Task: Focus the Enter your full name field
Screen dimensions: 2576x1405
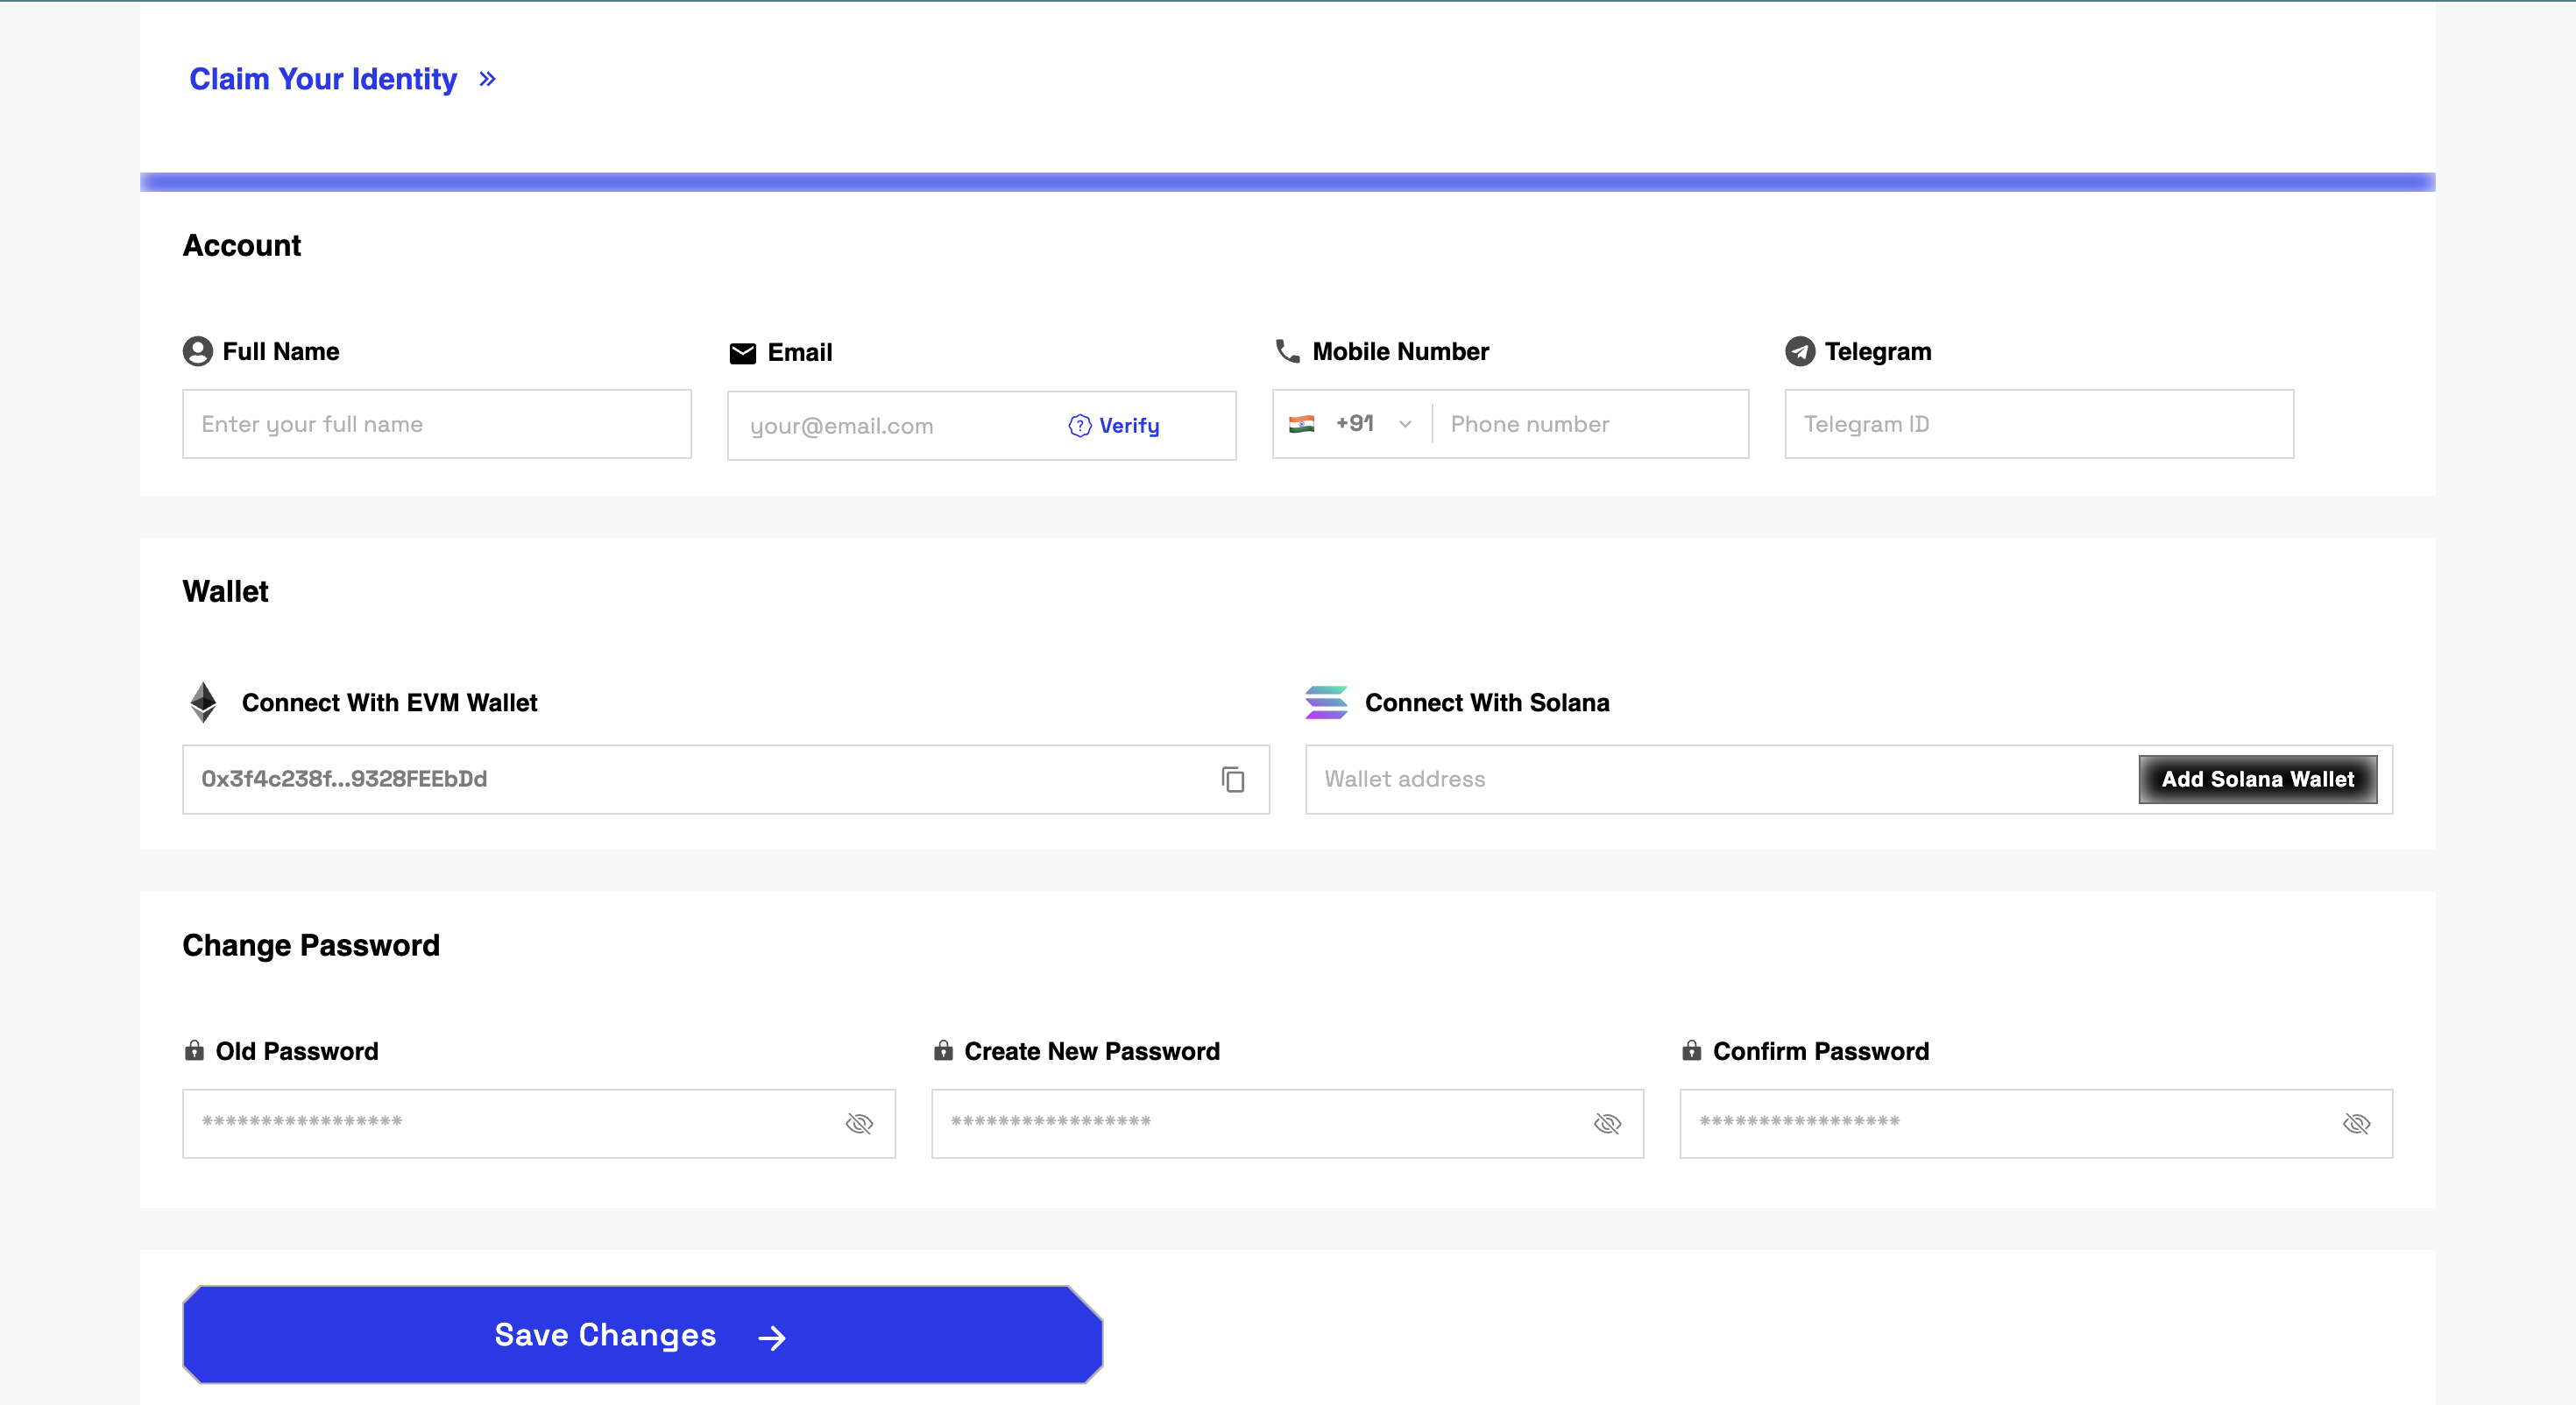Action: coord(437,424)
